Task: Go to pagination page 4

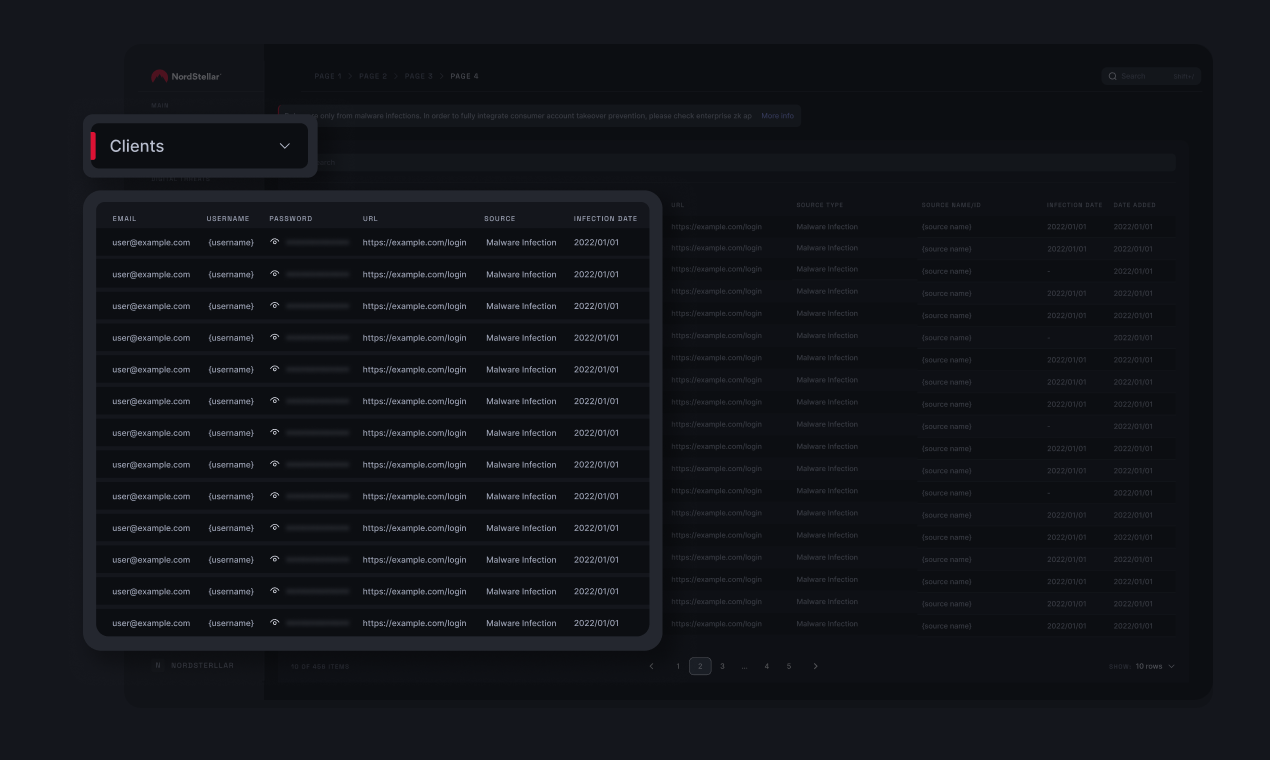Action: pos(767,666)
